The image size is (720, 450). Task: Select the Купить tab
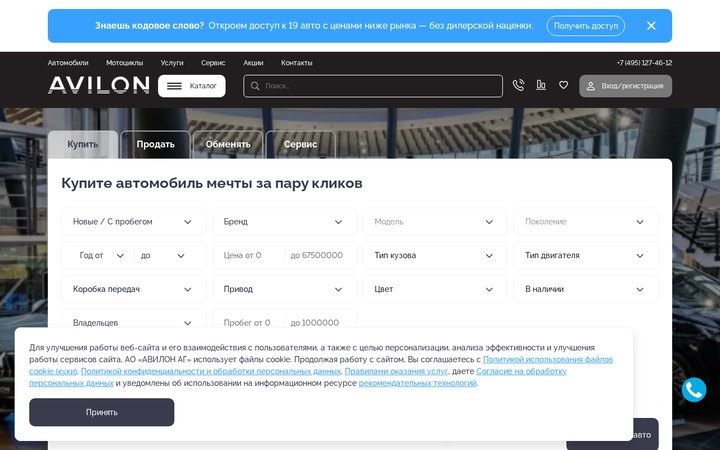click(83, 145)
